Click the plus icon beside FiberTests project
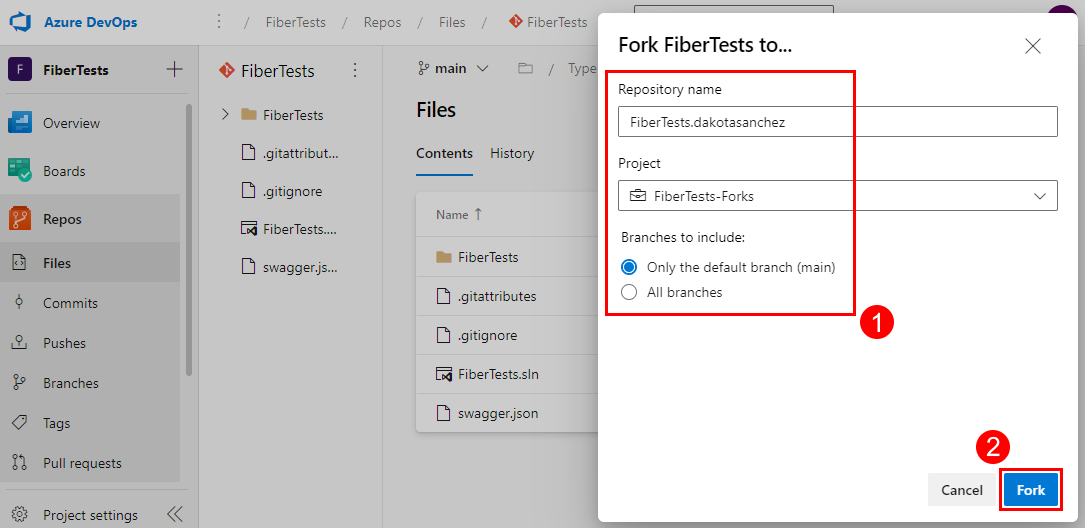Screen dimensions: 1085x528 coord(174,69)
